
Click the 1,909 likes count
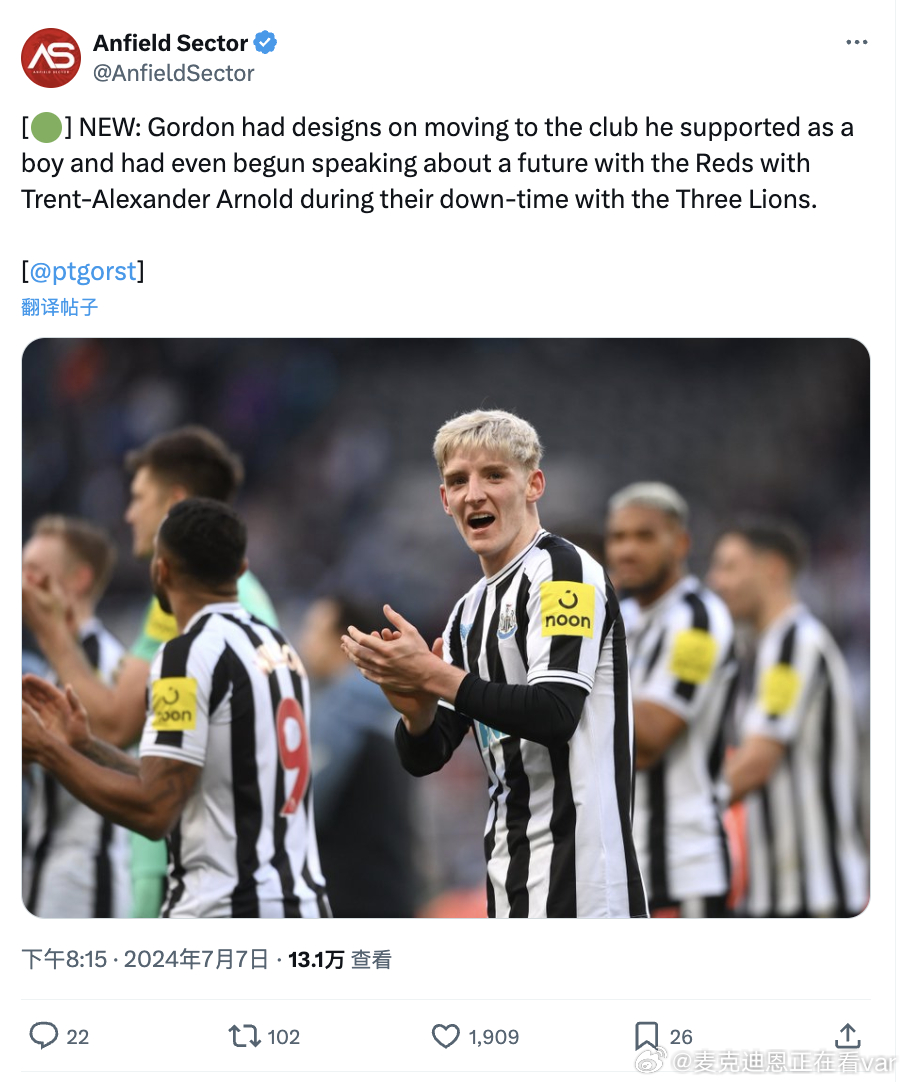click(494, 1036)
